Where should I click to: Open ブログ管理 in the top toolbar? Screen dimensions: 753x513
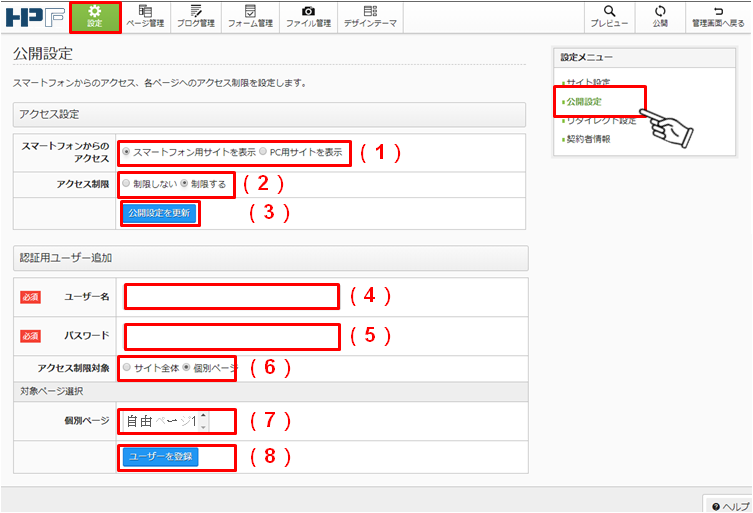point(196,17)
